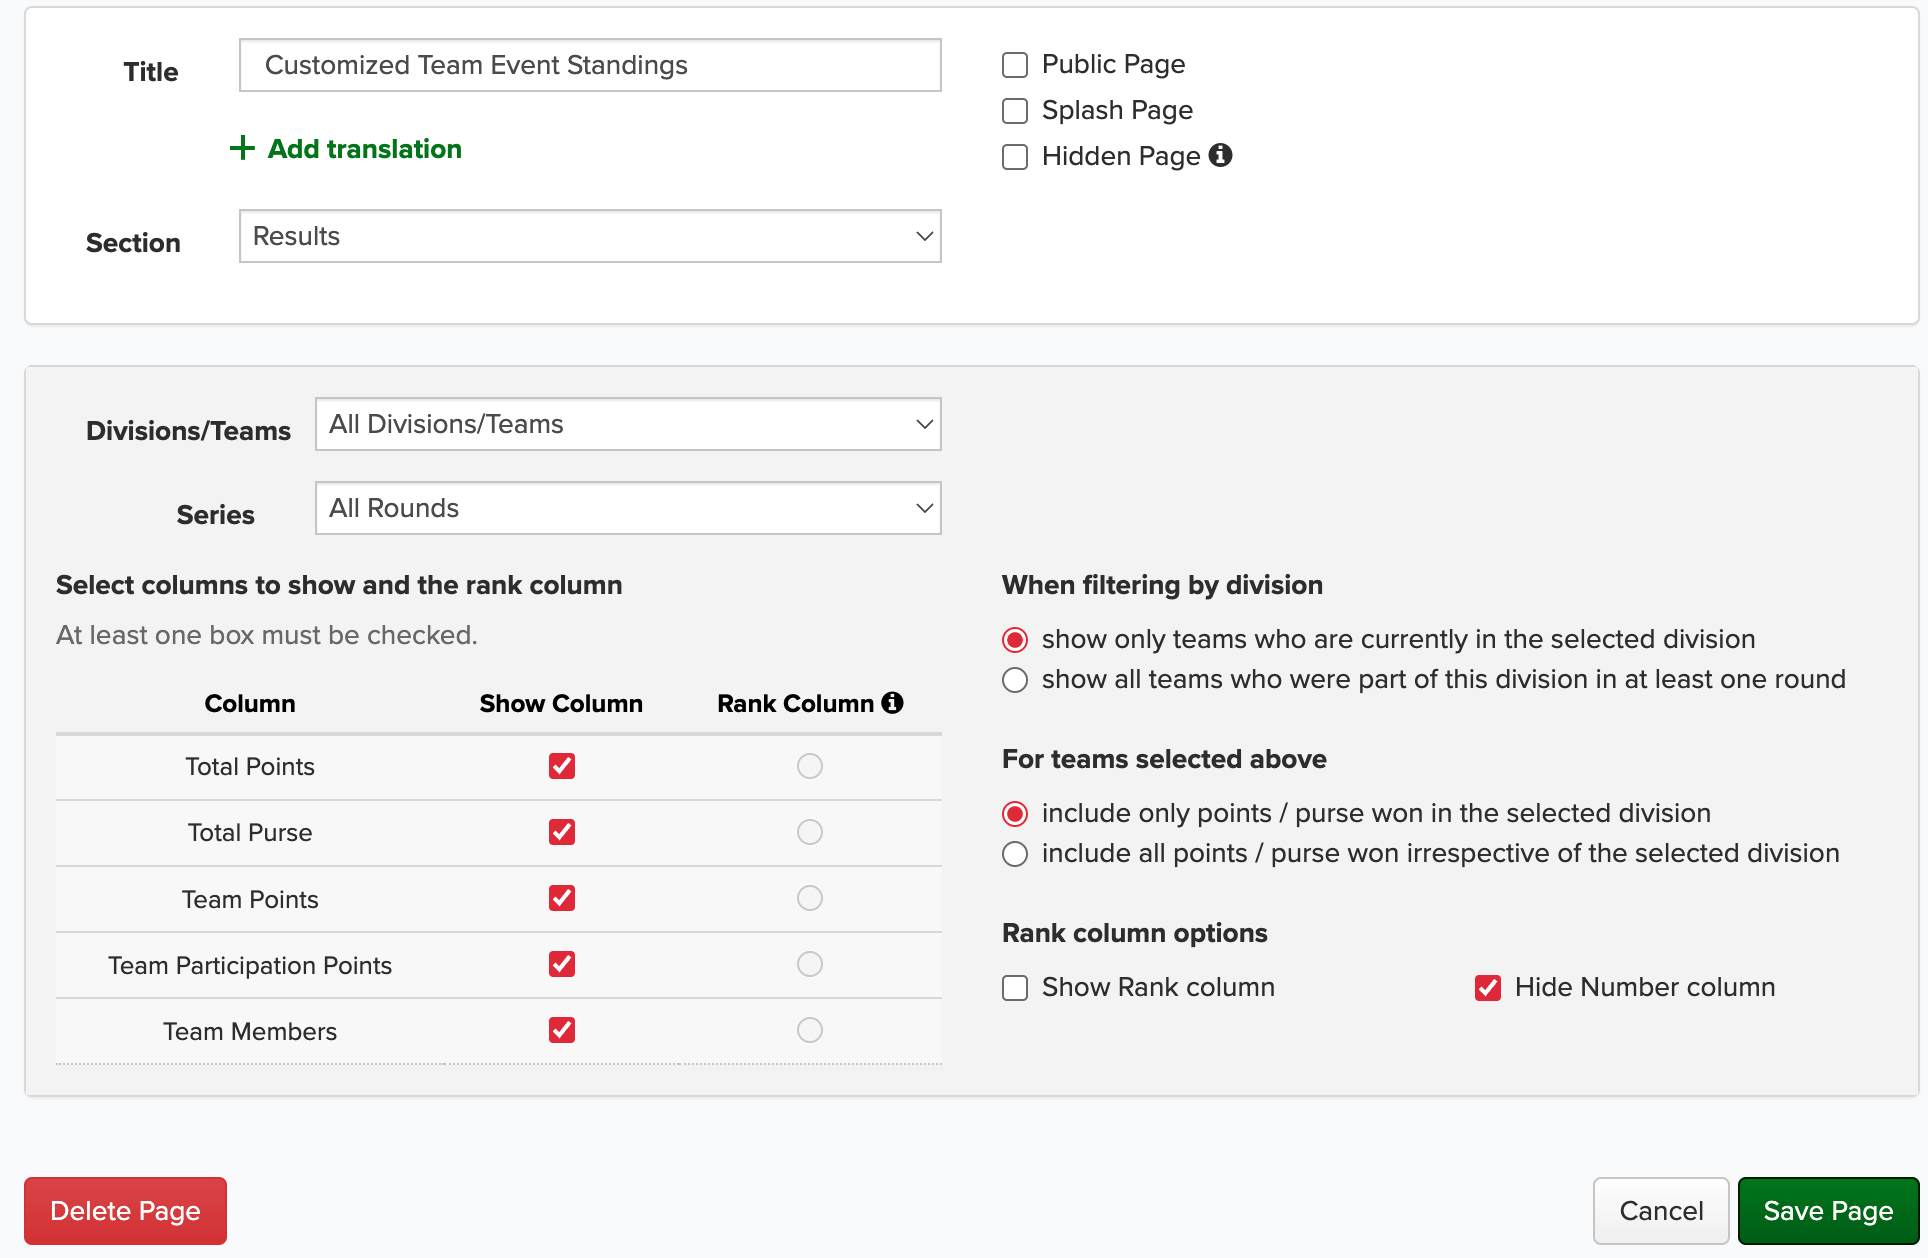Screen dimensions: 1928x1258
Task: Enable the Show Rank column checkbox
Action: coord(1015,988)
